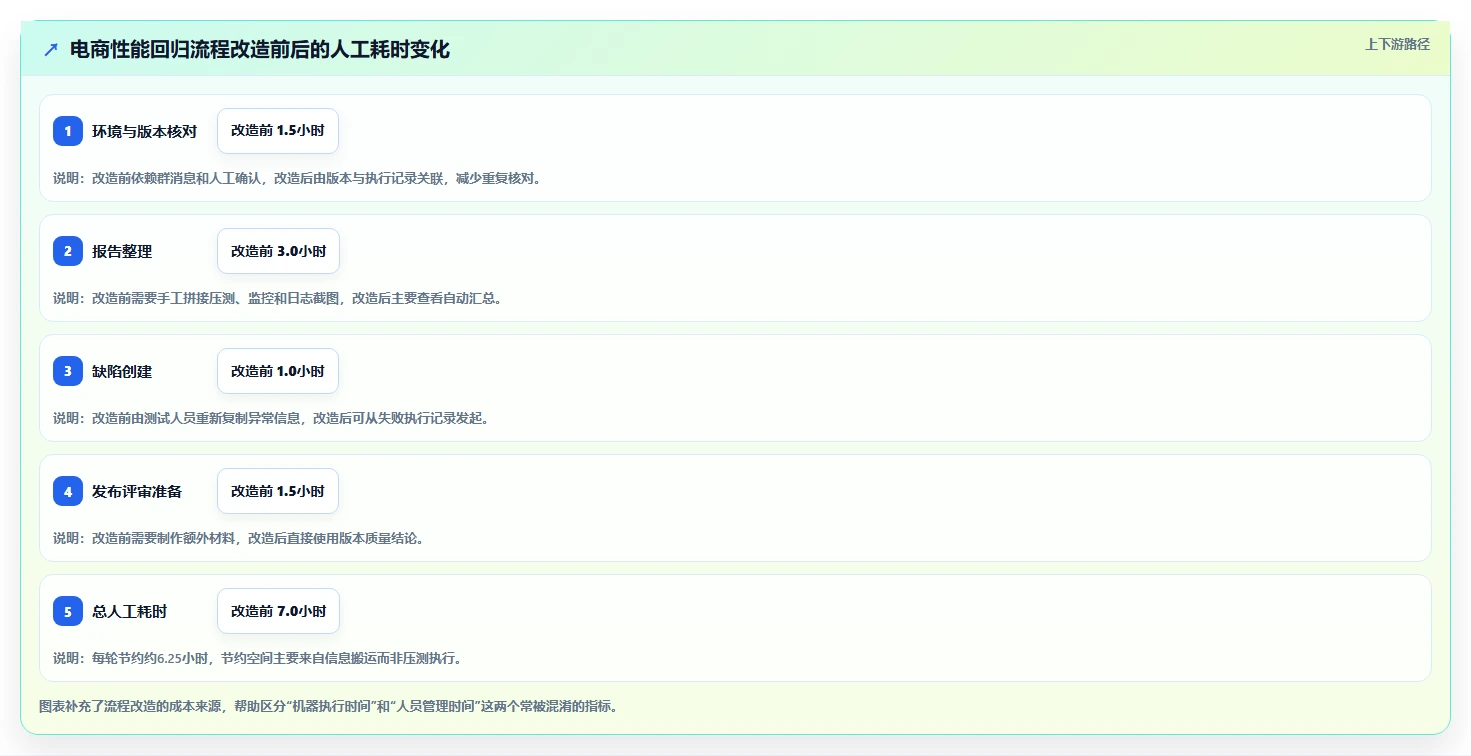Click the 缺陷创建 label
Image resolution: width=1471 pixels, height=756 pixels.
click(122, 371)
